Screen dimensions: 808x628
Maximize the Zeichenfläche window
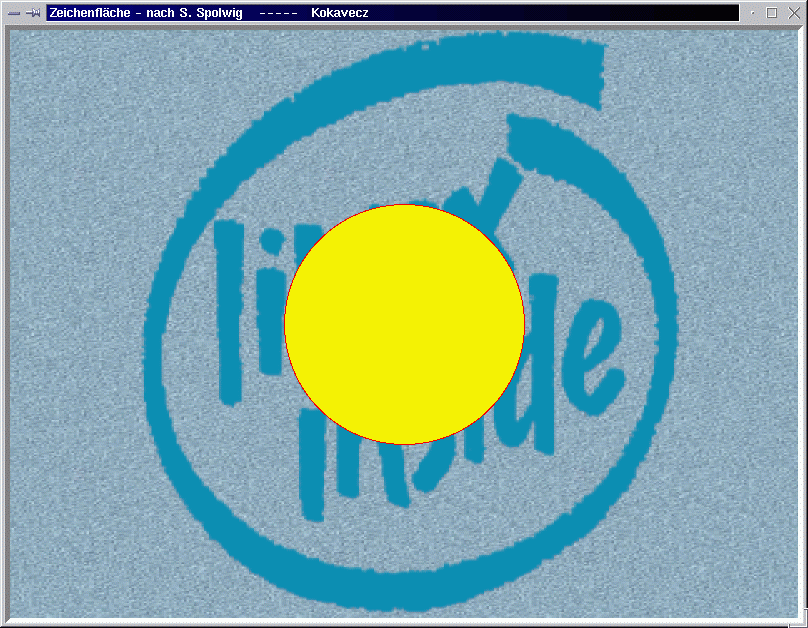[772, 13]
